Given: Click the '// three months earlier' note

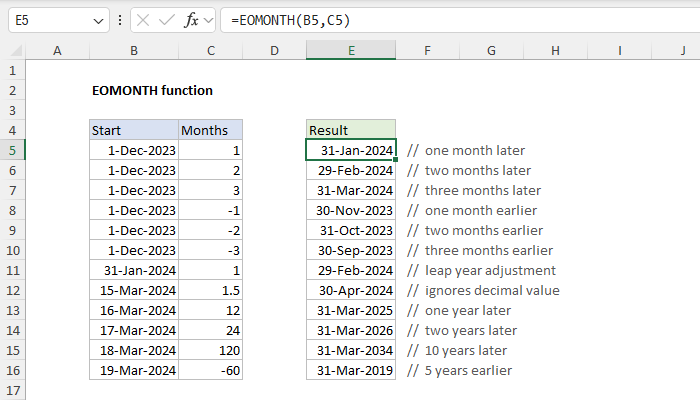Looking at the screenshot, I should (x=480, y=250).
